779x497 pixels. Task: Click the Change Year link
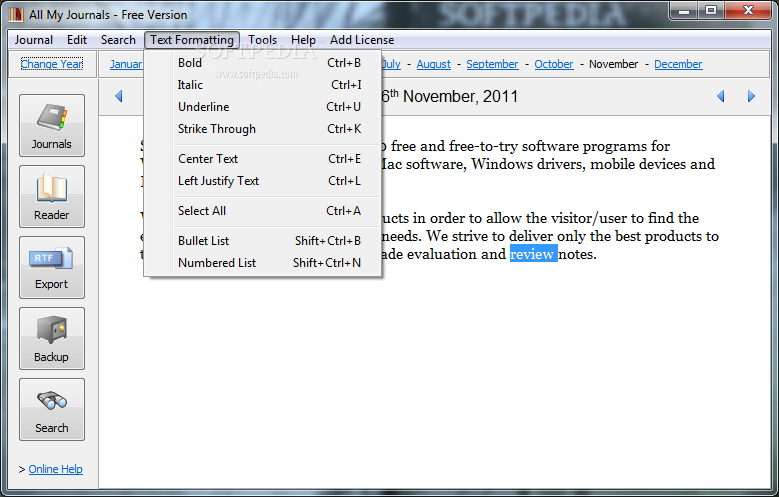click(52, 64)
